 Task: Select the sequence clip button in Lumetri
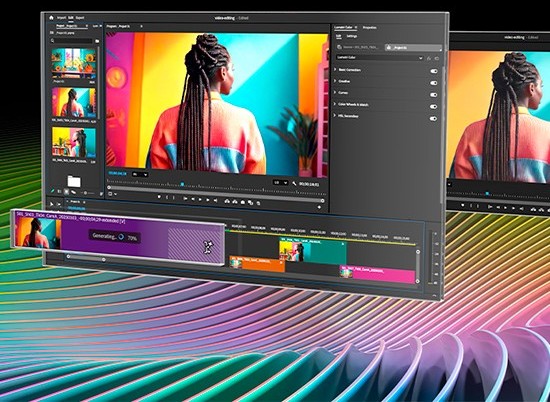coord(413,47)
